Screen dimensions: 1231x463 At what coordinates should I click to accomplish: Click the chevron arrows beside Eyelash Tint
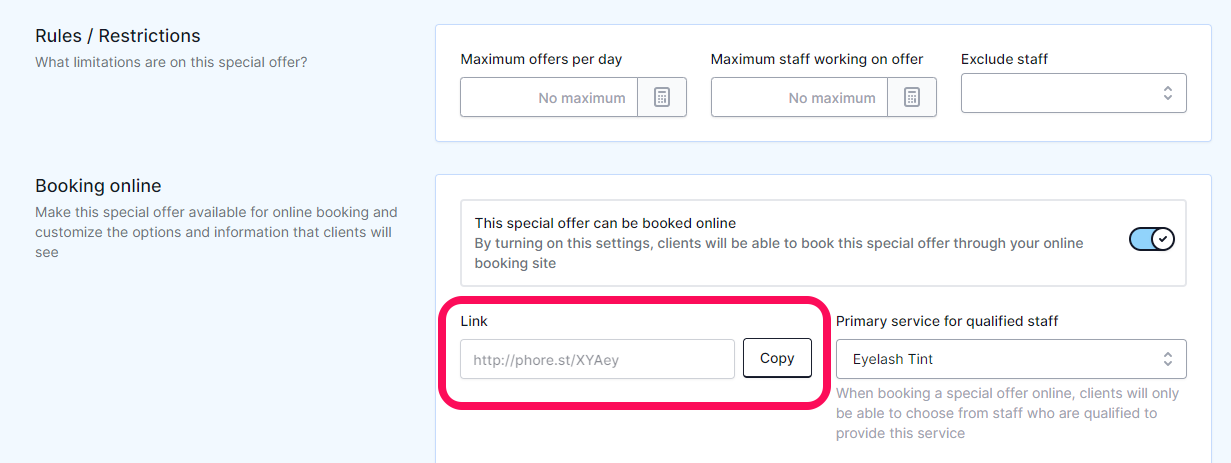pos(1167,359)
